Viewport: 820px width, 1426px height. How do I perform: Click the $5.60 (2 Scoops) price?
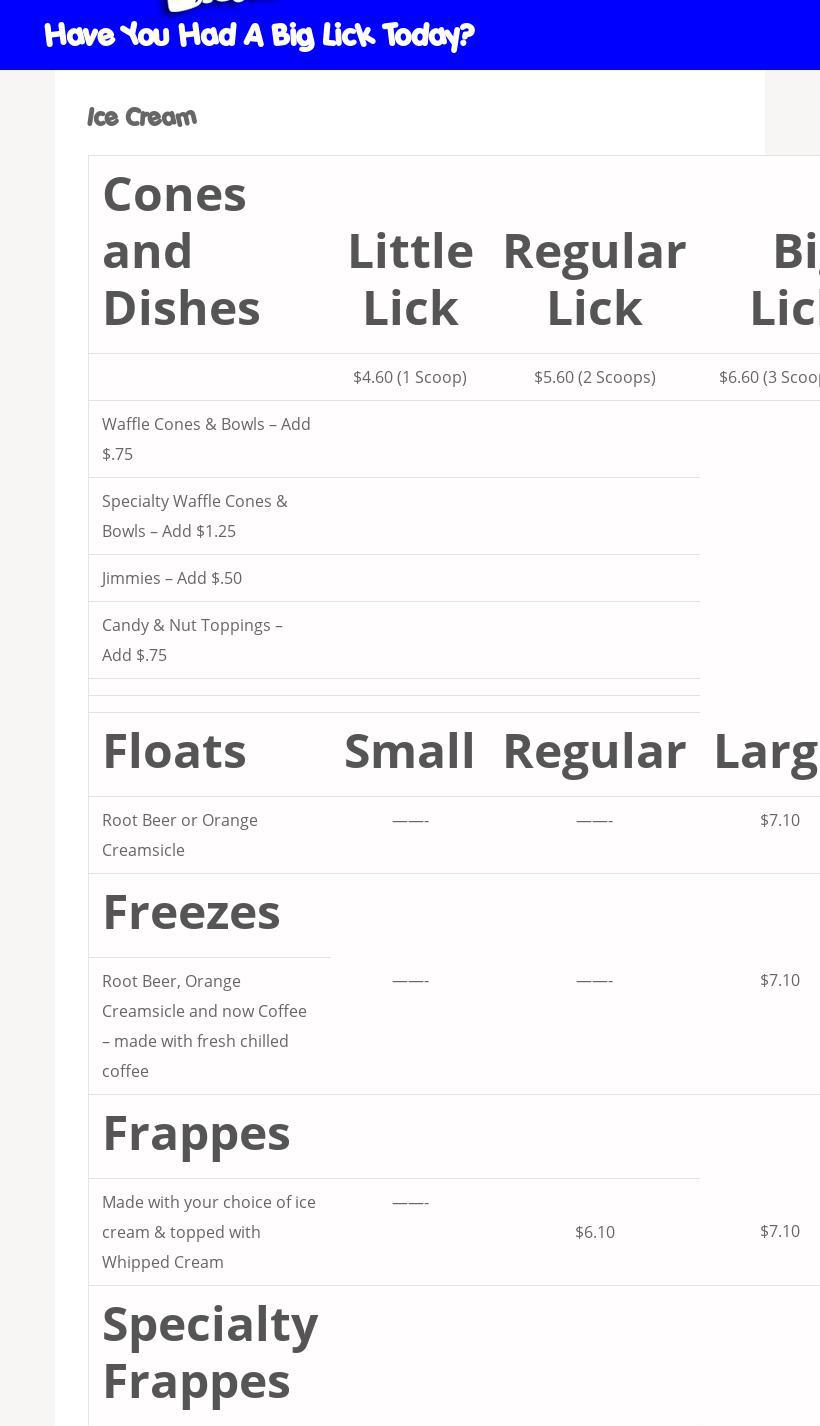coord(594,377)
